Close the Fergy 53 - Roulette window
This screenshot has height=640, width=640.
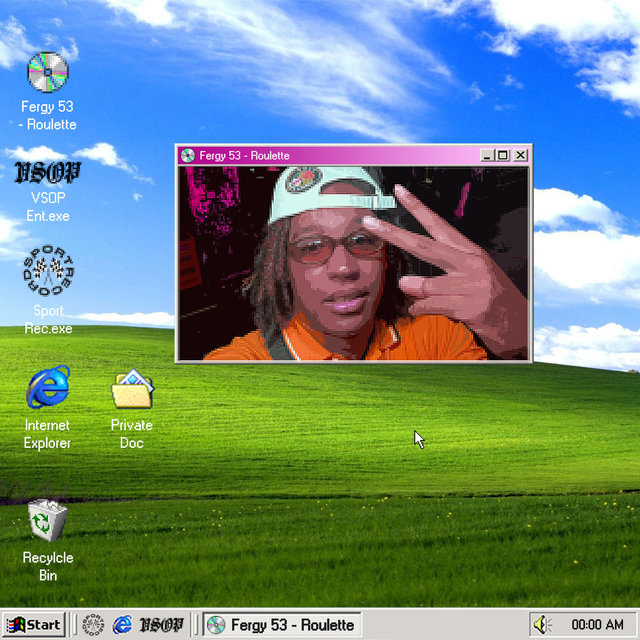click(x=520, y=156)
